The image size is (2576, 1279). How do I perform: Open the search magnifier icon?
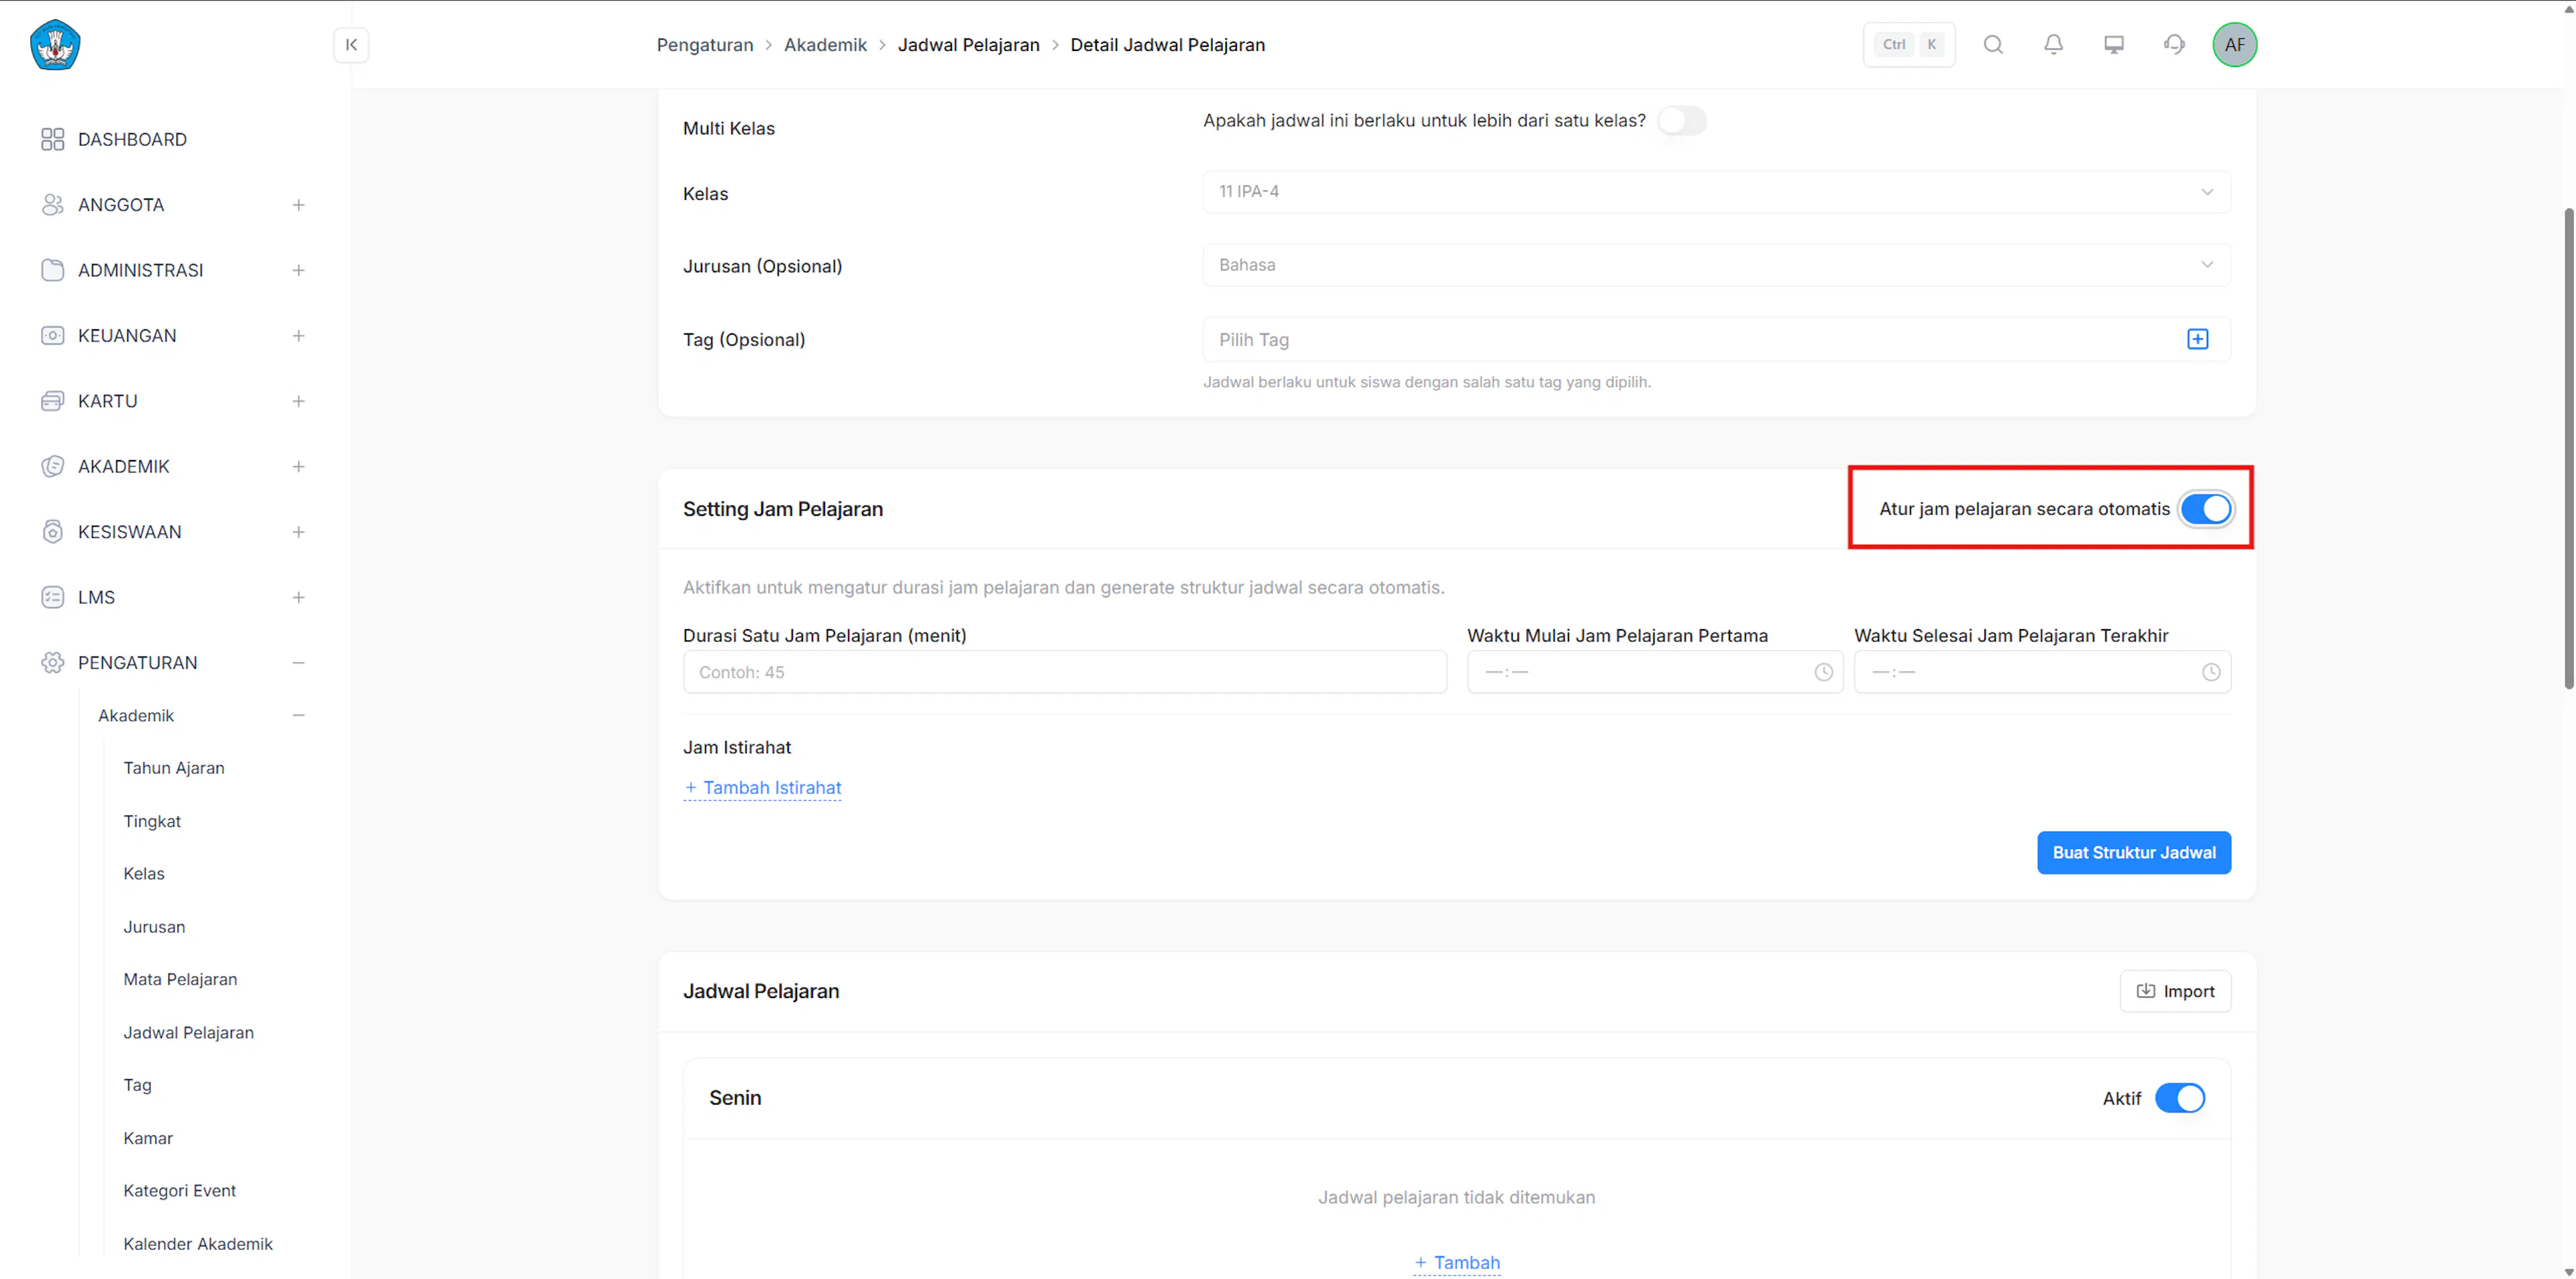(x=1993, y=44)
